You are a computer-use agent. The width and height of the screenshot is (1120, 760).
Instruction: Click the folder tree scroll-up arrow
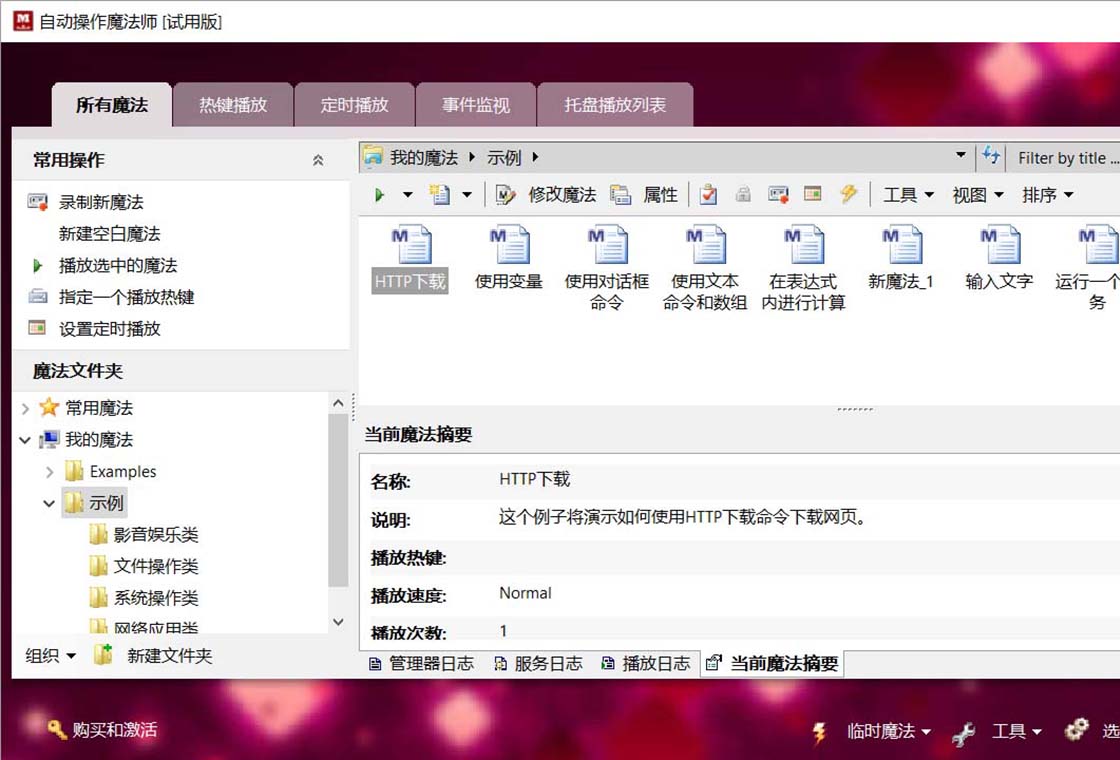click(x=339, y=404)
